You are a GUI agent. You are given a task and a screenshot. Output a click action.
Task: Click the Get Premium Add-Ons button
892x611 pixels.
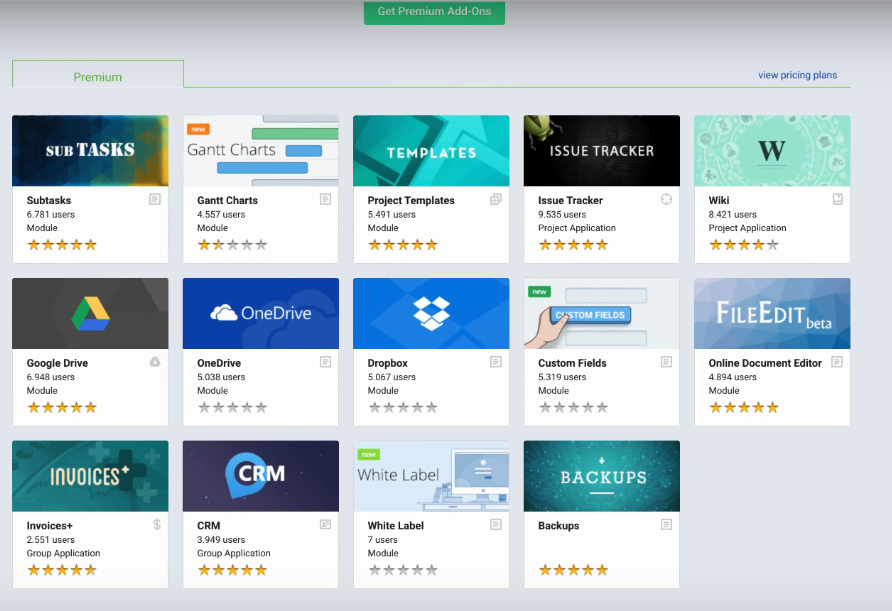click(434, 11)
